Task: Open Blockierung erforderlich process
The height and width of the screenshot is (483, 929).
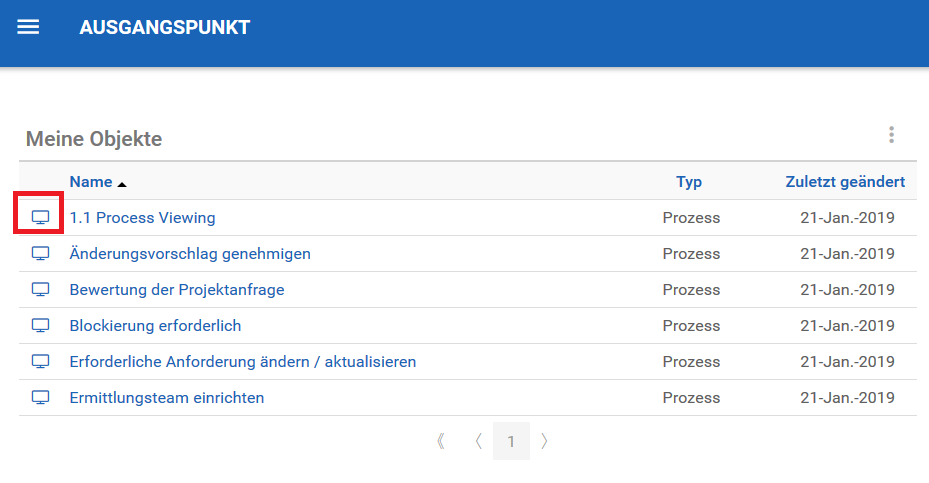Action: [x=155, y=326]
